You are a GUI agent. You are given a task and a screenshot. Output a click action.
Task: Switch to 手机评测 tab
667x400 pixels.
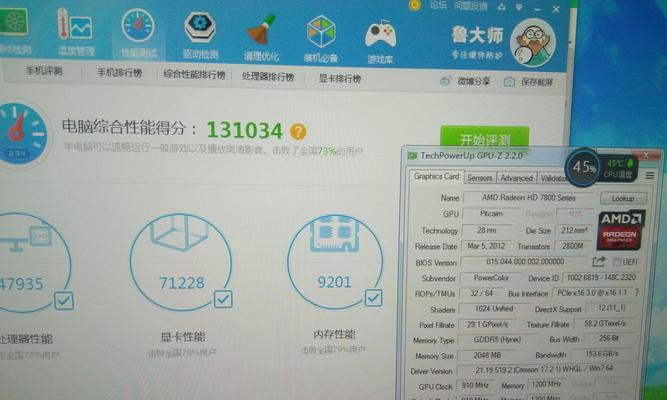pos(44,71)
